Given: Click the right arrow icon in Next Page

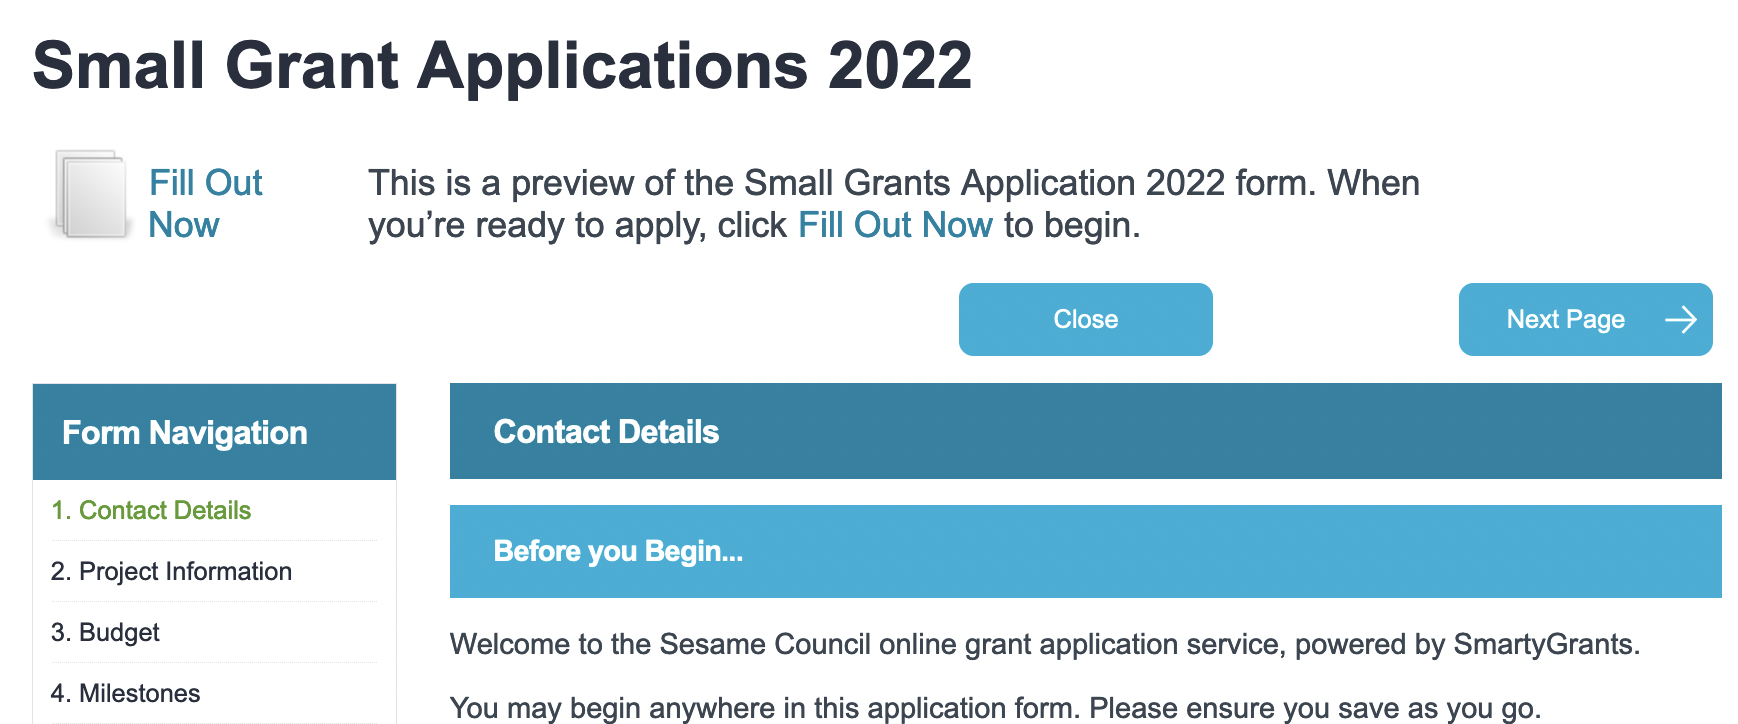Looking at the screenshot, I should (1681, 319).
